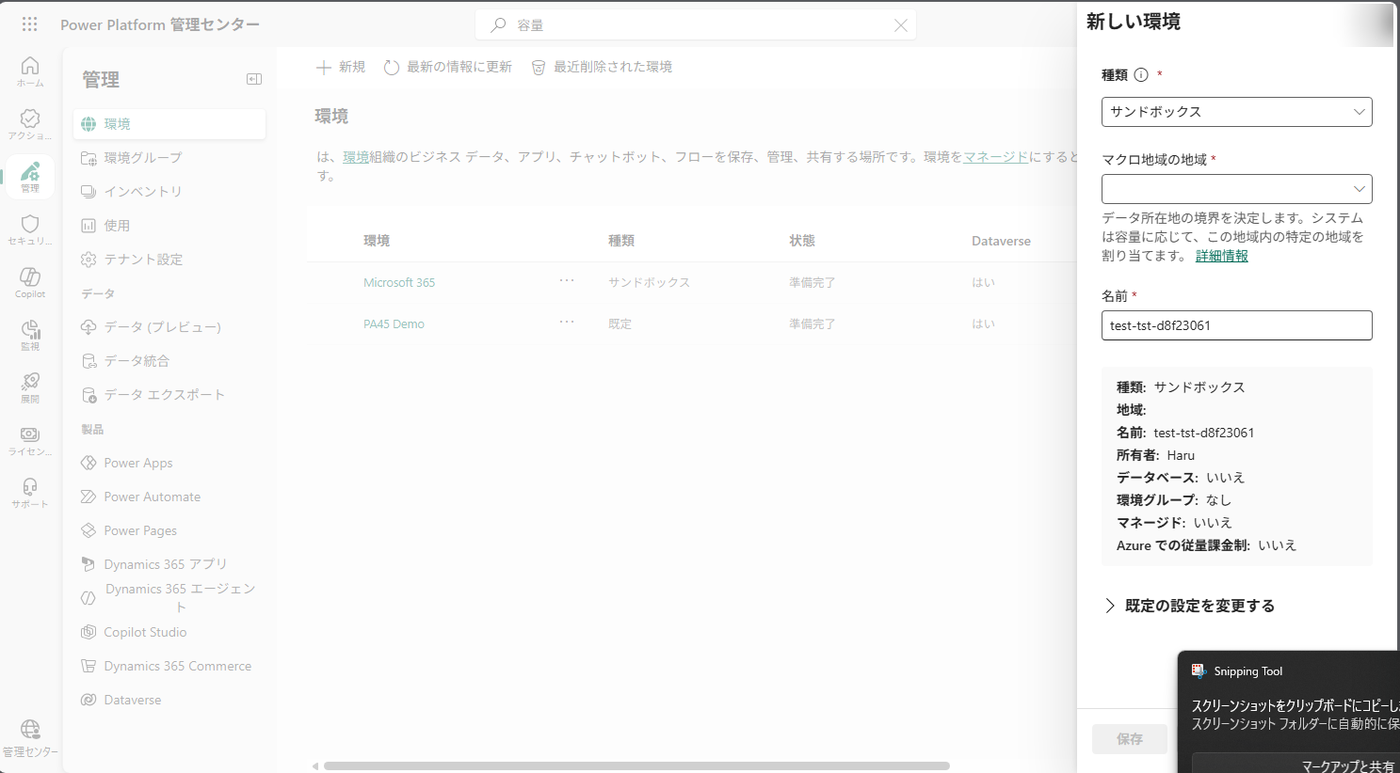The height and width of the screenshot is (773, 1400).
Task: Open the 監視 rail icon
Action: (x=30, y=335)
